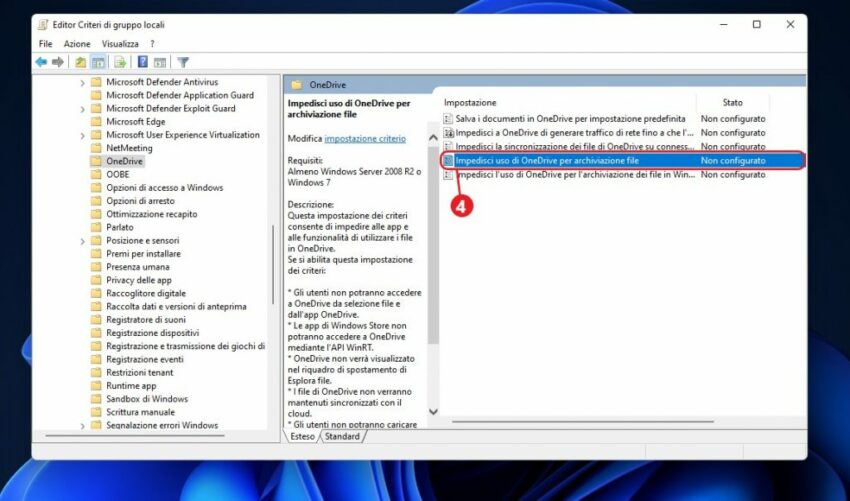Open the Visualizza menu
This screenshot has height=501, width=850.
[x=120, y=44]
